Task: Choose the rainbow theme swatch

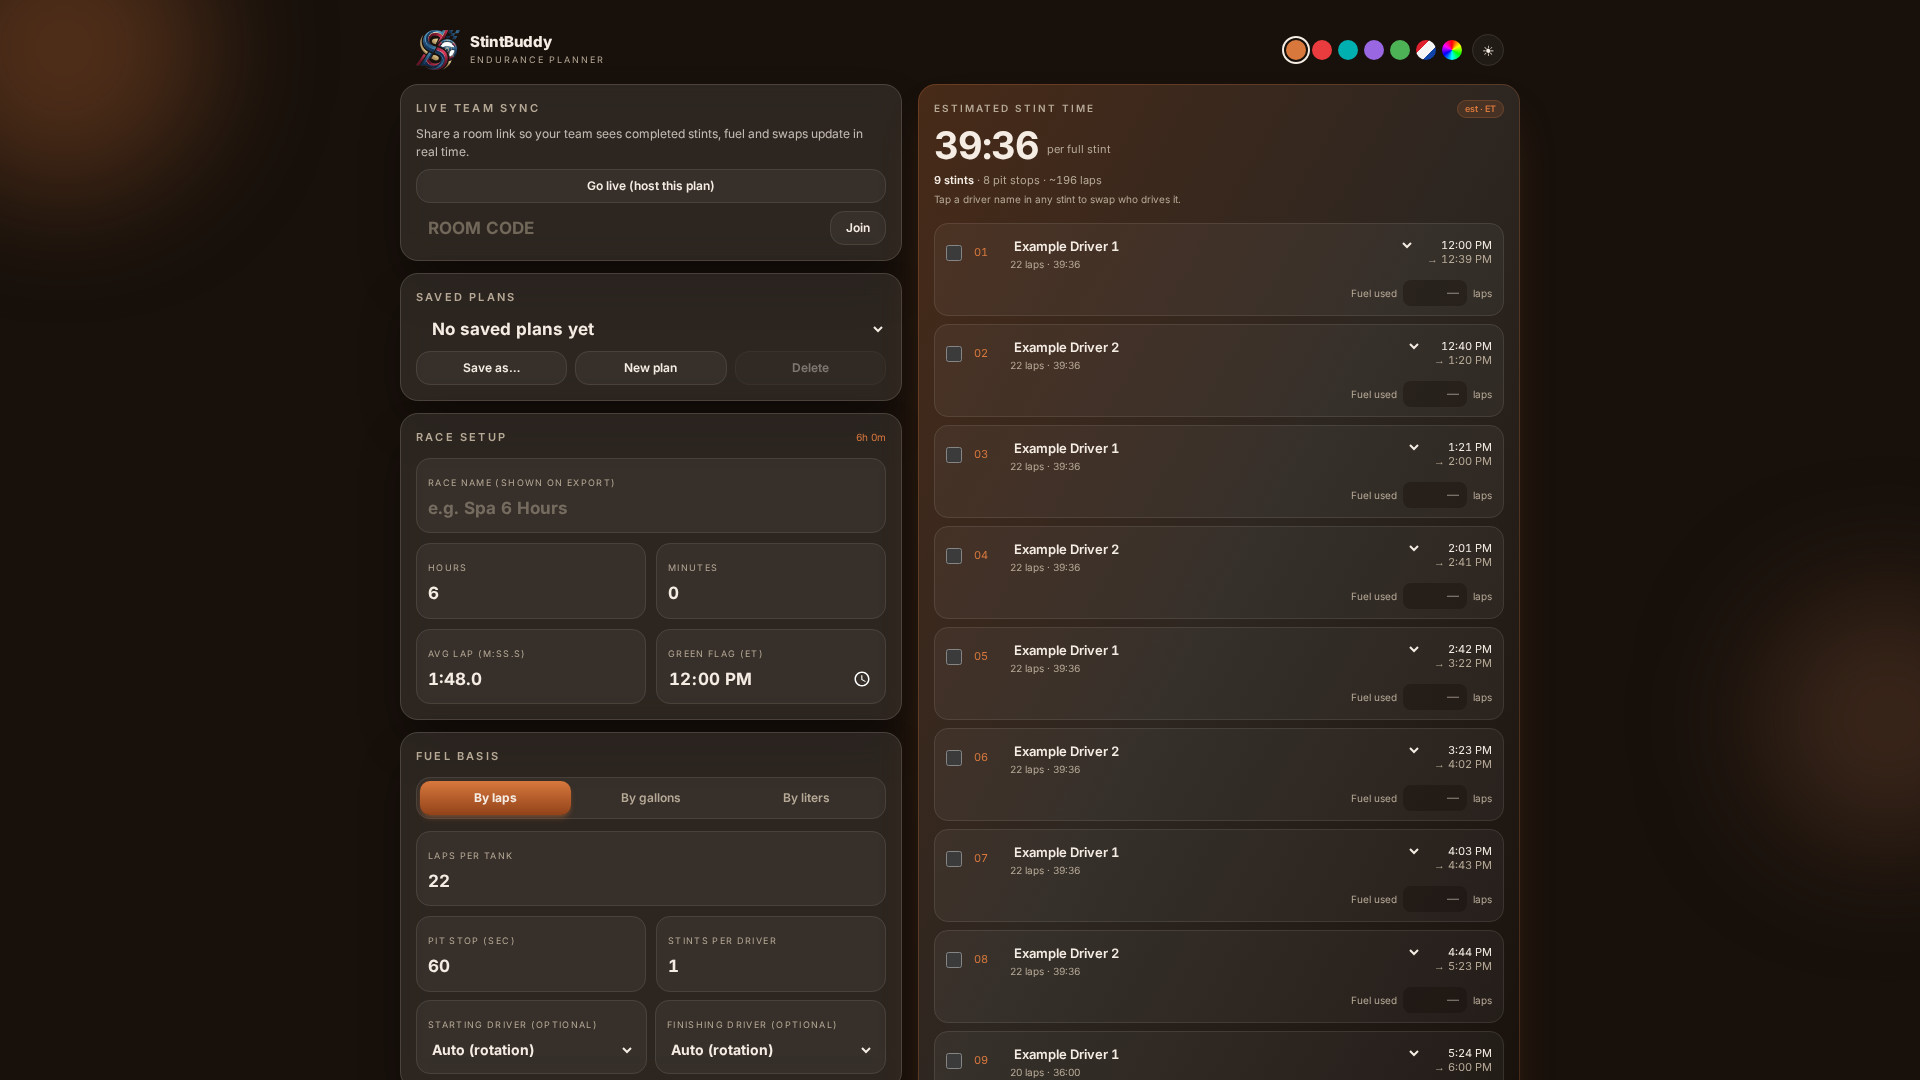Action: pyautogui.click(x=1452, y=50)
